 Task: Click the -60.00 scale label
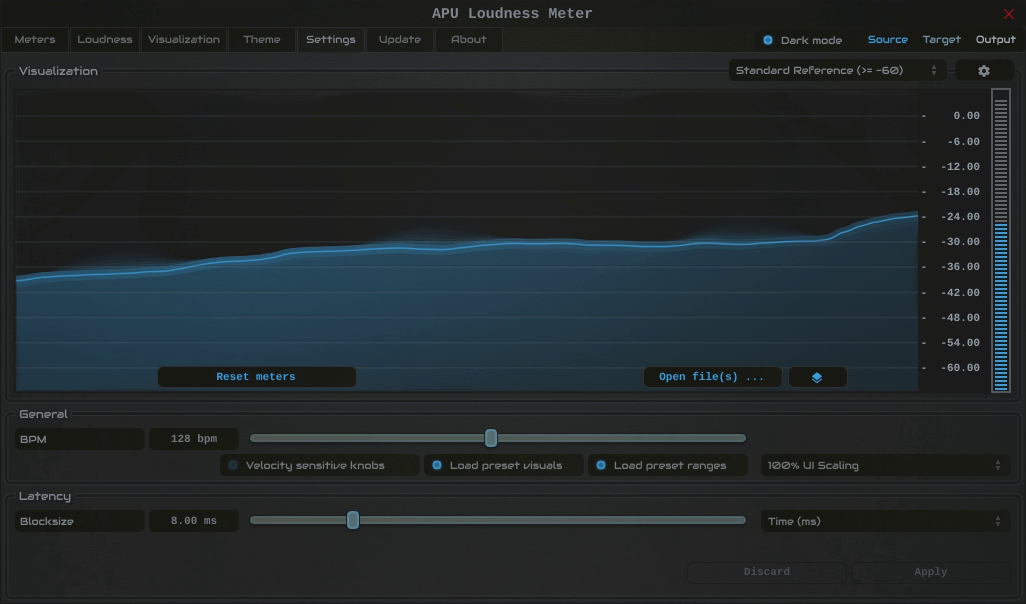pos(960,368)
